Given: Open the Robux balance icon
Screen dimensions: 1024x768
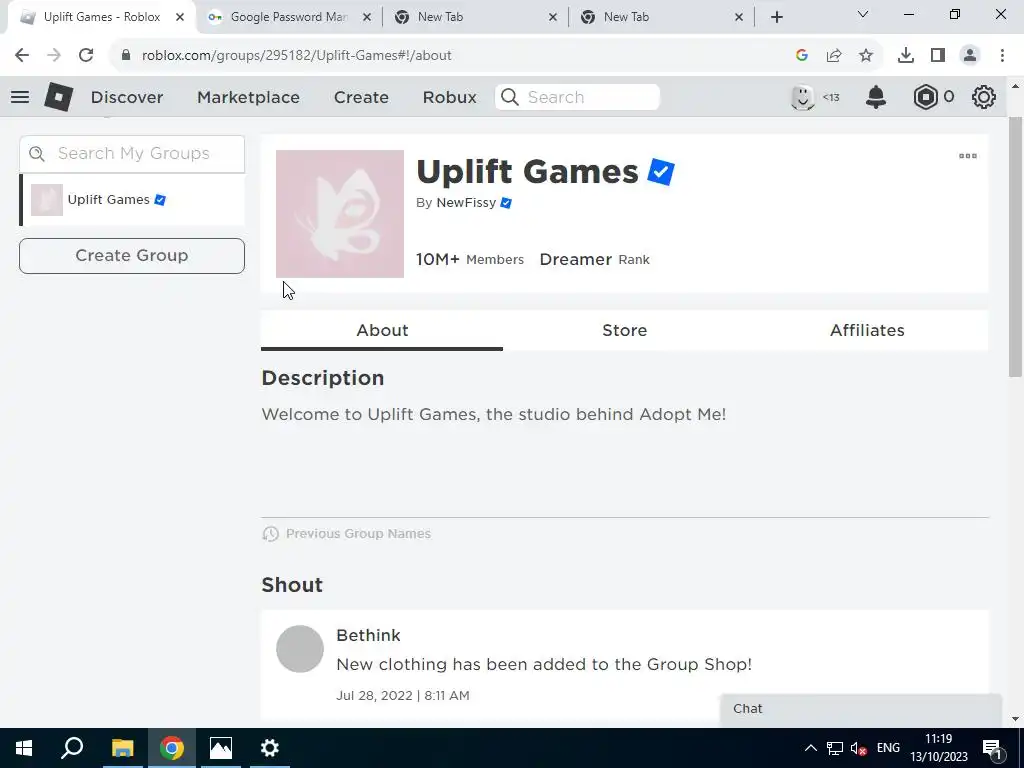Looking at the screenshot, I should pos(925,97).
